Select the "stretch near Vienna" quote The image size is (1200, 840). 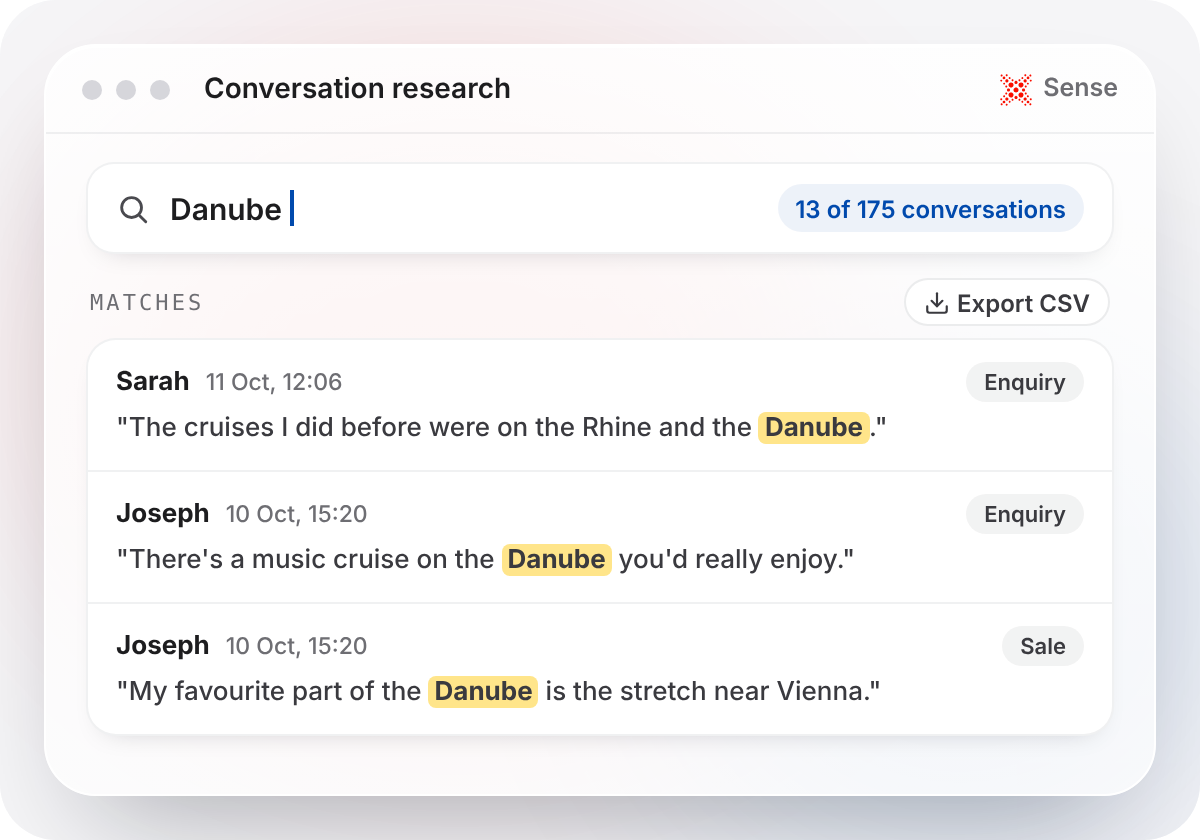[x=498, y=691]
